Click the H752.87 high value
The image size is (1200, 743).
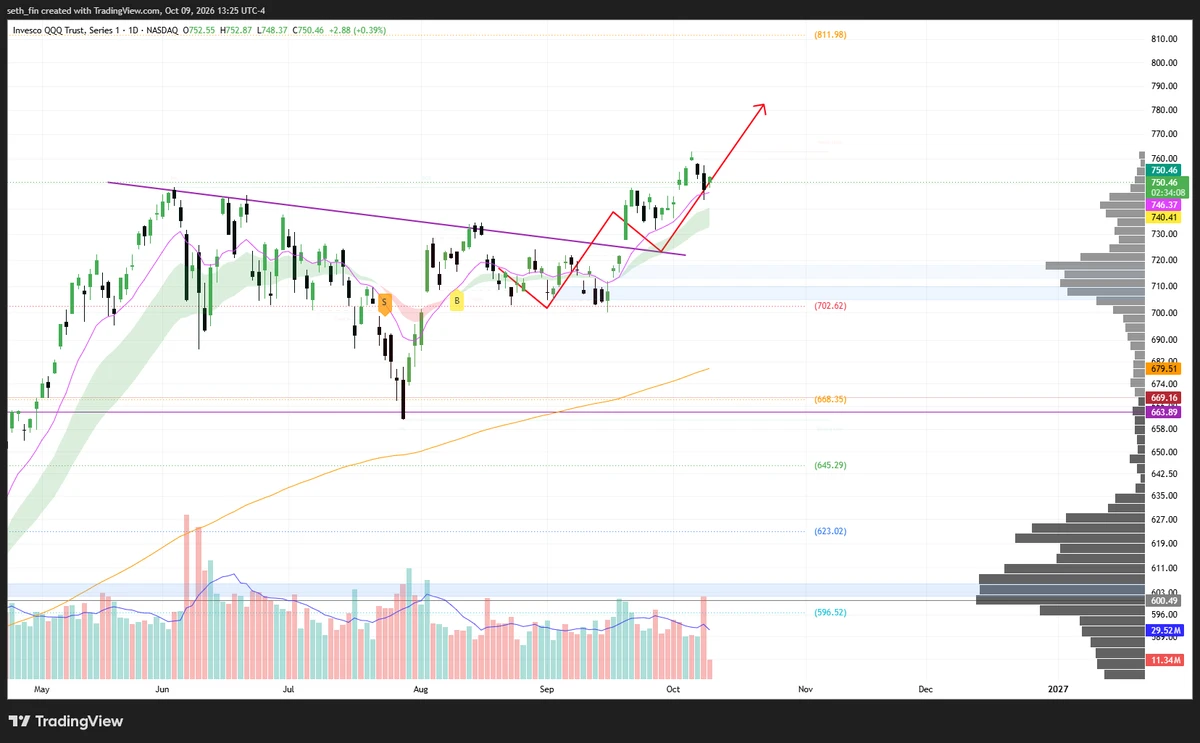click(235, 30)
